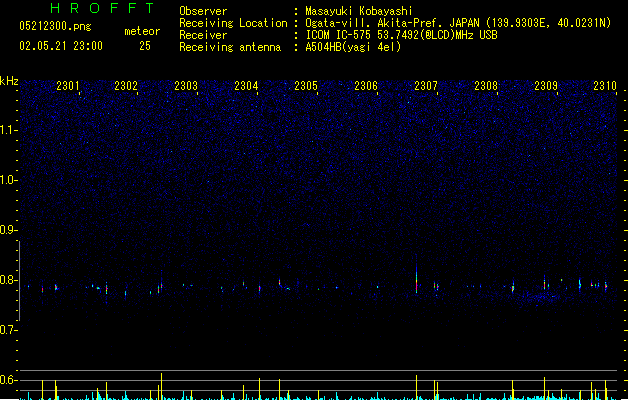Click the Receiving Location label
The width and height of the screenshot is (629, 400).
pos(233,23)
